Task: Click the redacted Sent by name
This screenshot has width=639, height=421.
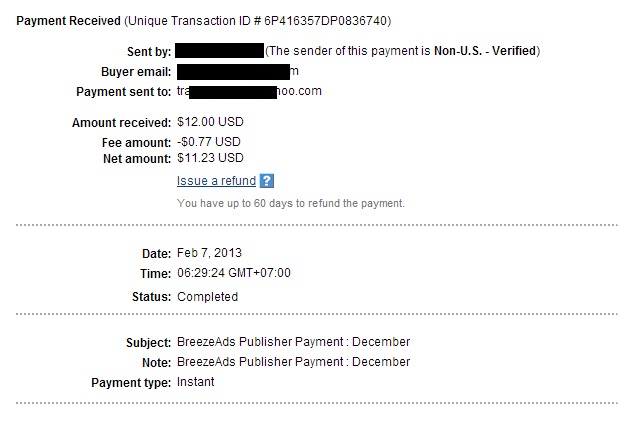Action: (x=220, y=51)
